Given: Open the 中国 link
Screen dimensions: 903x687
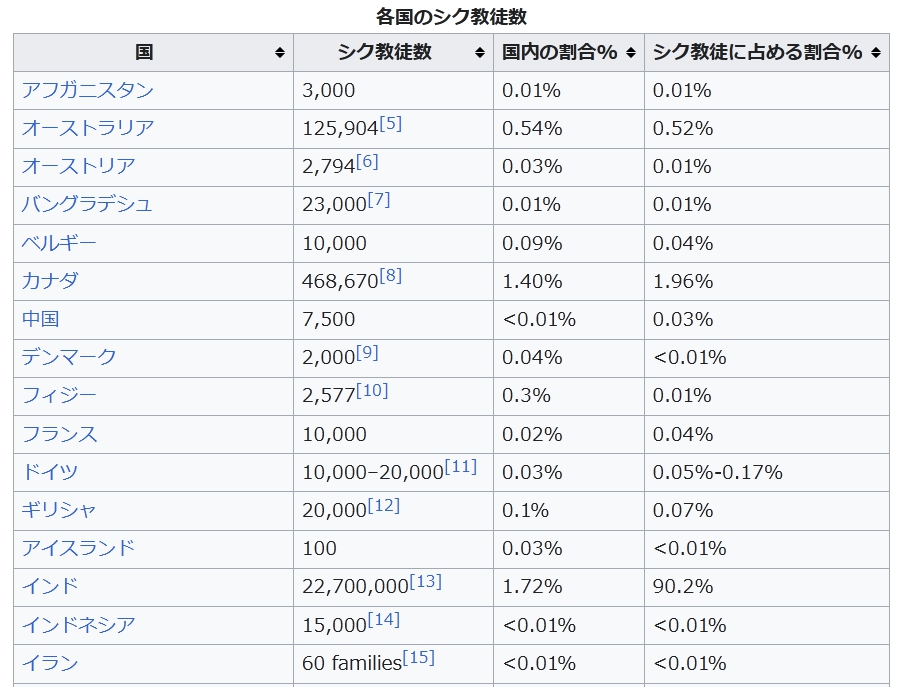Looking at the screenshot, I should click(41, 319).
